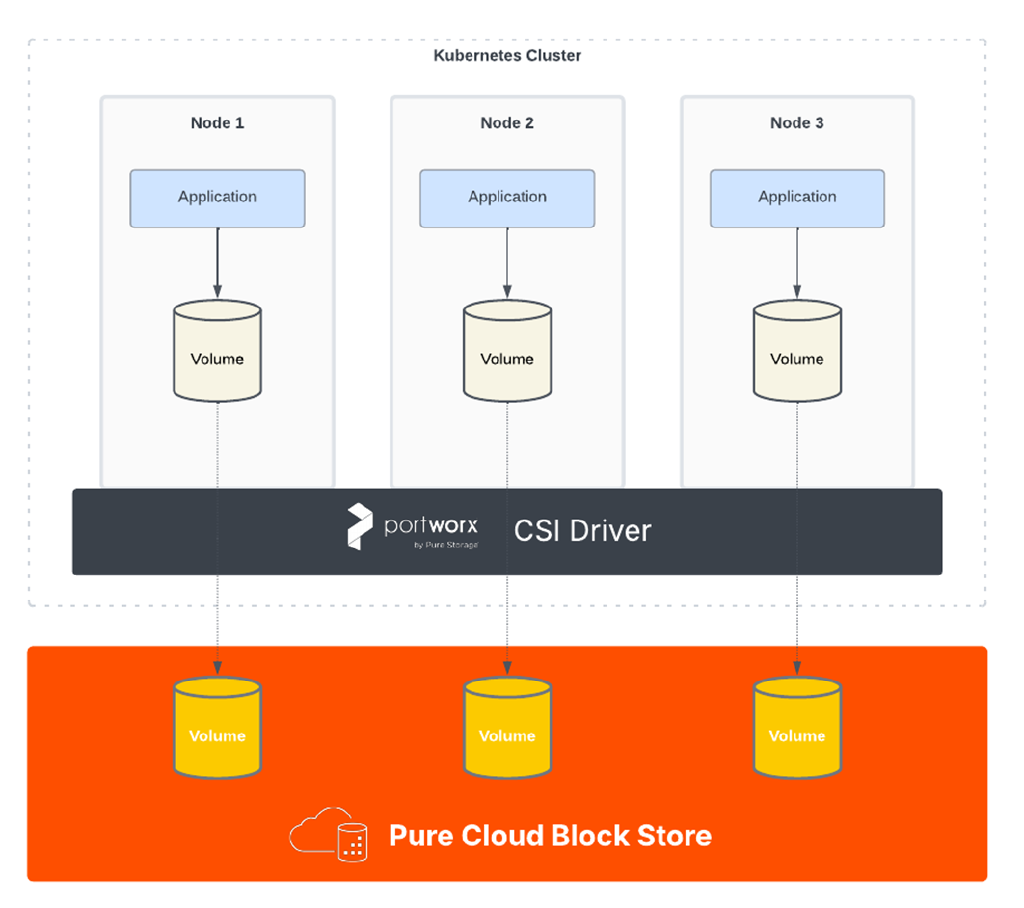This screenshot has height=908, width=1024.
Task: Click the Application box in Node 1
Action: [217, 198]
